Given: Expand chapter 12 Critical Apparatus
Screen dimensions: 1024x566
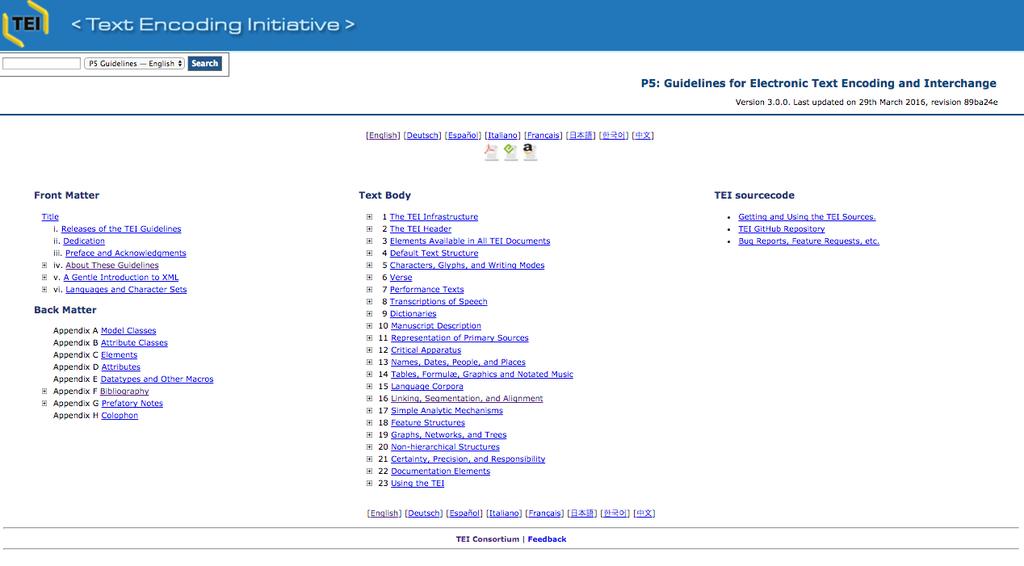Looking at the screenshot, I should pos(369,350).
